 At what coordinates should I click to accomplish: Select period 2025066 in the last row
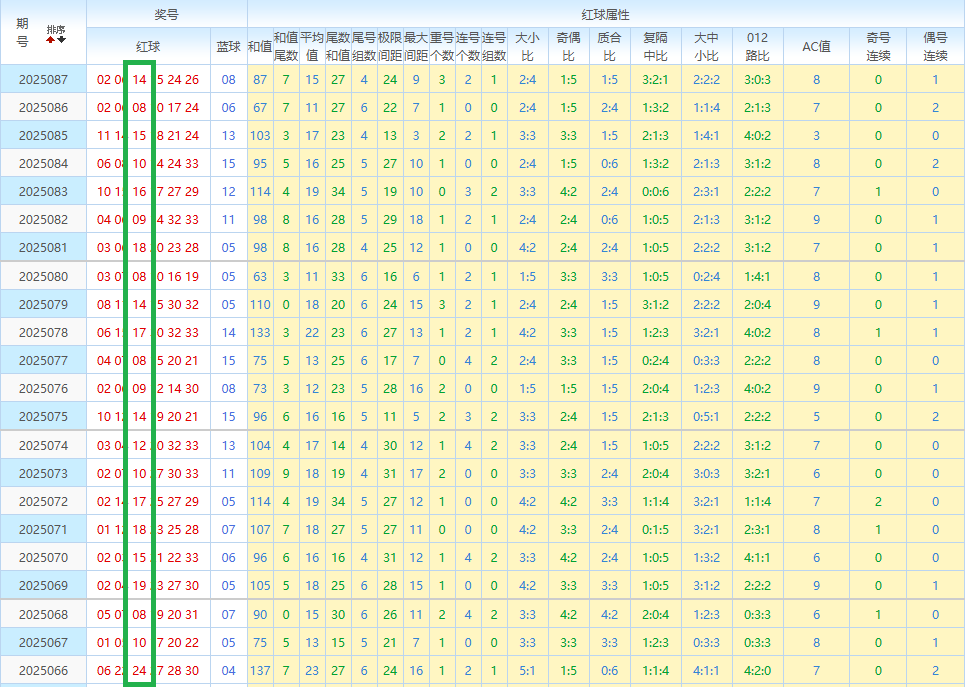[x=43, y=670]
